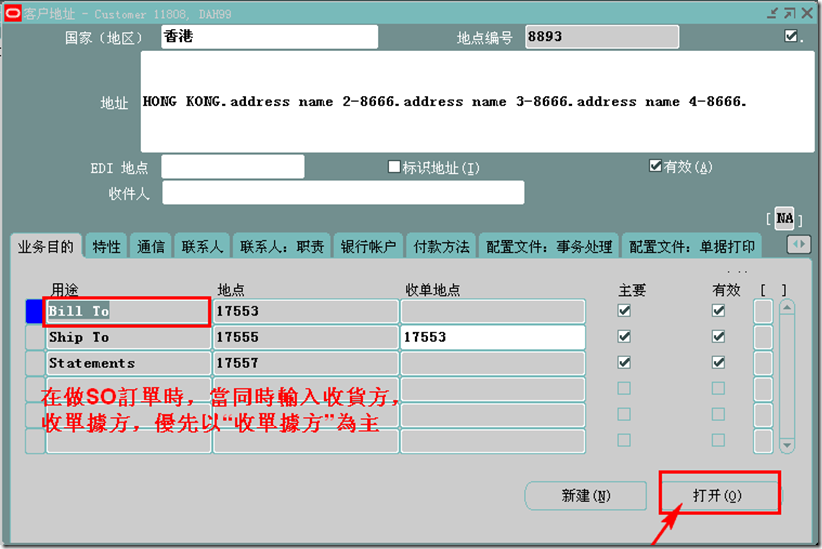Toggle 有效 checkbox in Bill To row
The width and height of the screenshot is (822, 549).
718,311
